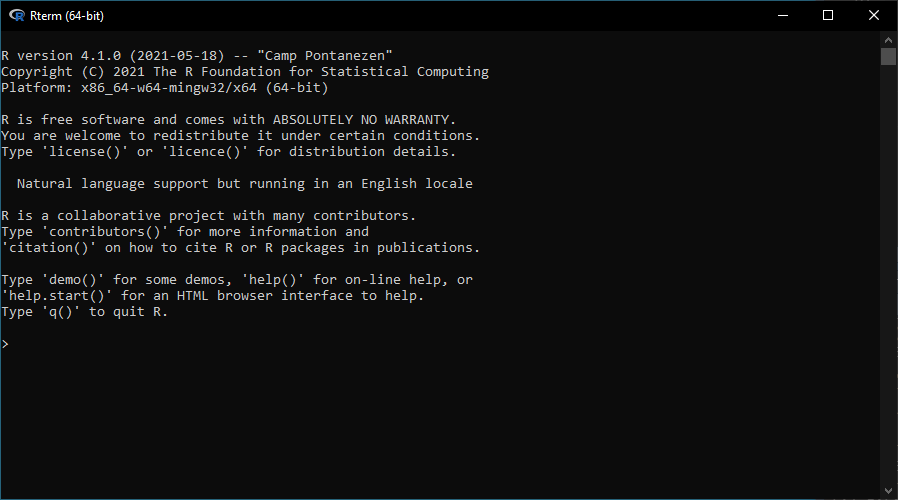
Task: Maximize the Rterm window
Action: (x=828, y=16)
